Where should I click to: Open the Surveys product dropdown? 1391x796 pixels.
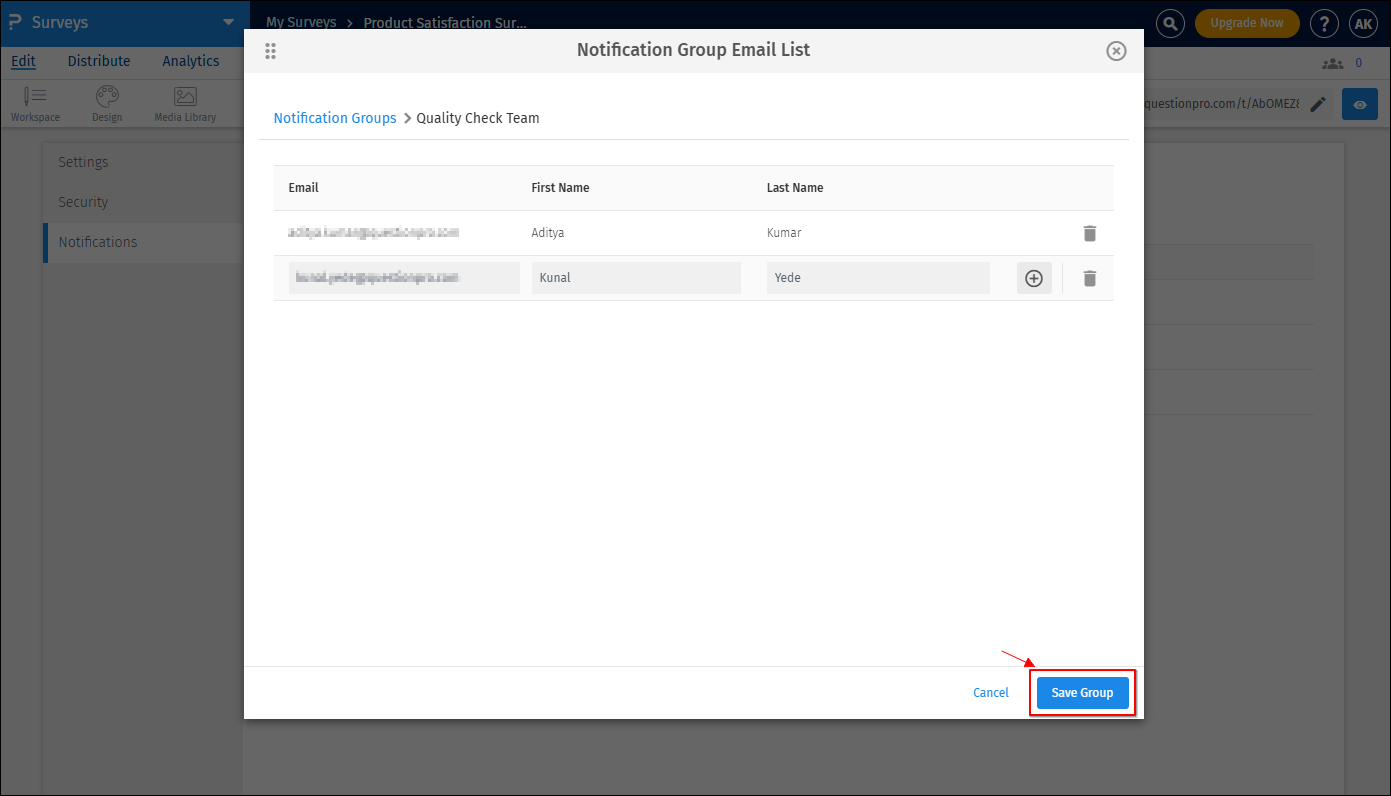(229, 22)
